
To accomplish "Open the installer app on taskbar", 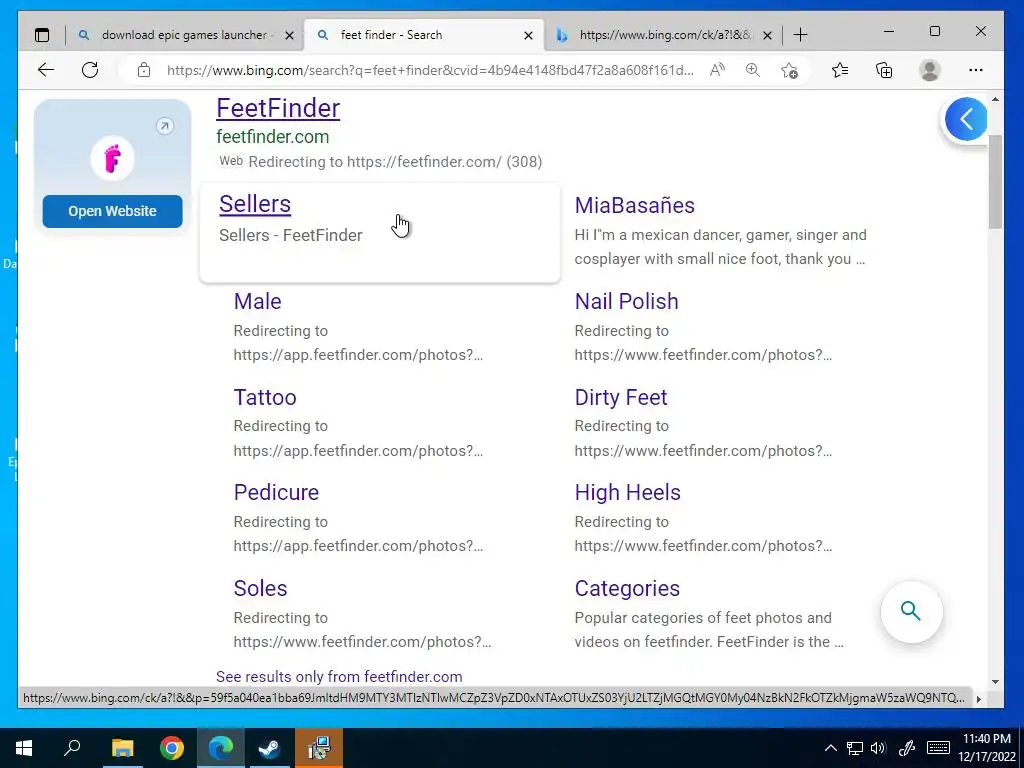I will 319,748.
